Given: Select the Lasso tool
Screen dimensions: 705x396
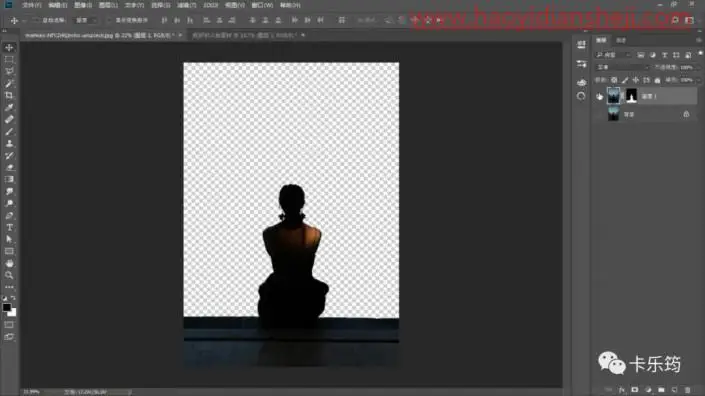Looking at the screenshot, I should point(9,71).
